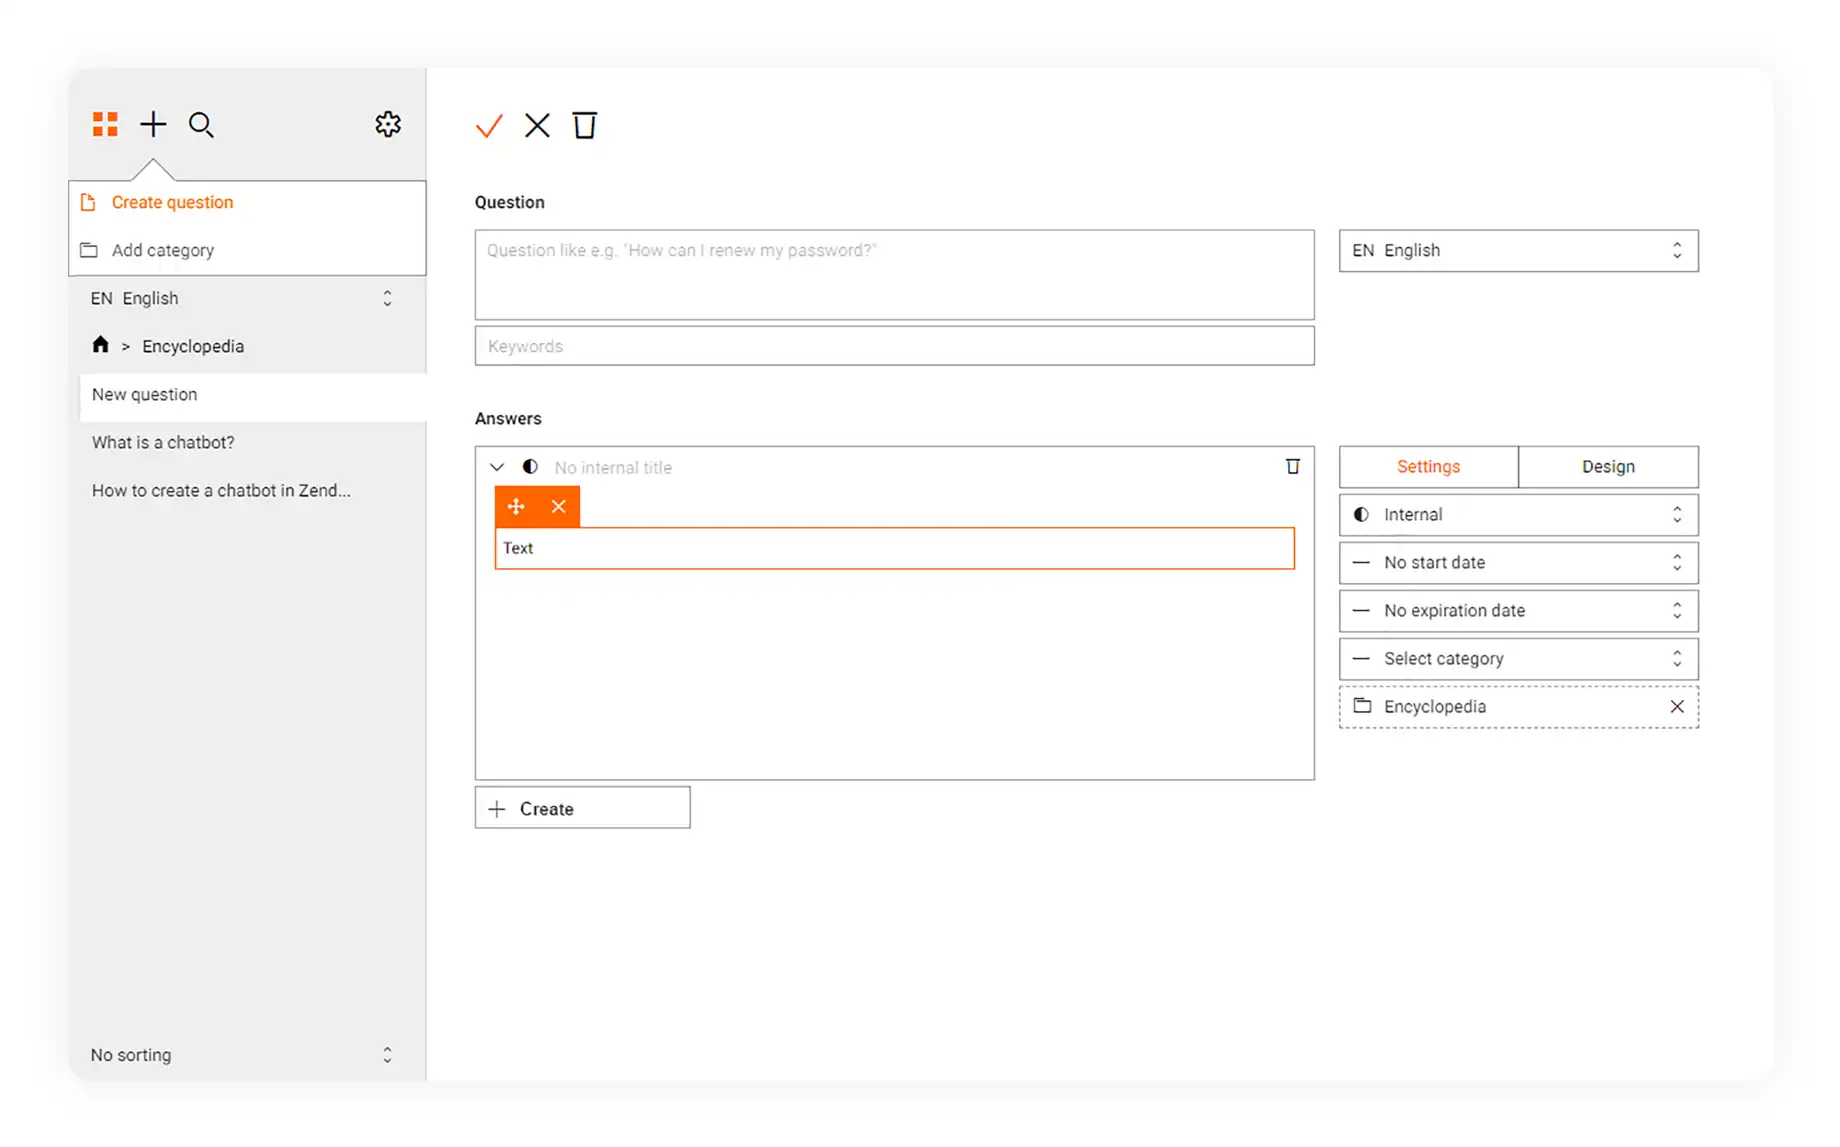The width and height of the screenshot is (1840, 1147).
Task: Switch to the Design tab
Action: 1608,467
